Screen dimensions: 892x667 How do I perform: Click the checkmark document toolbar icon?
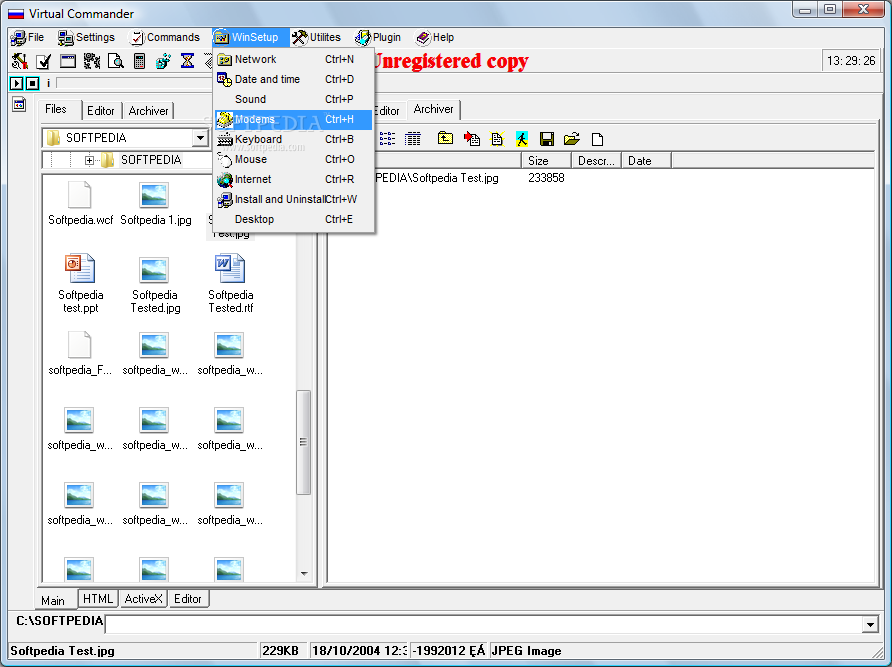click(43, 61)
